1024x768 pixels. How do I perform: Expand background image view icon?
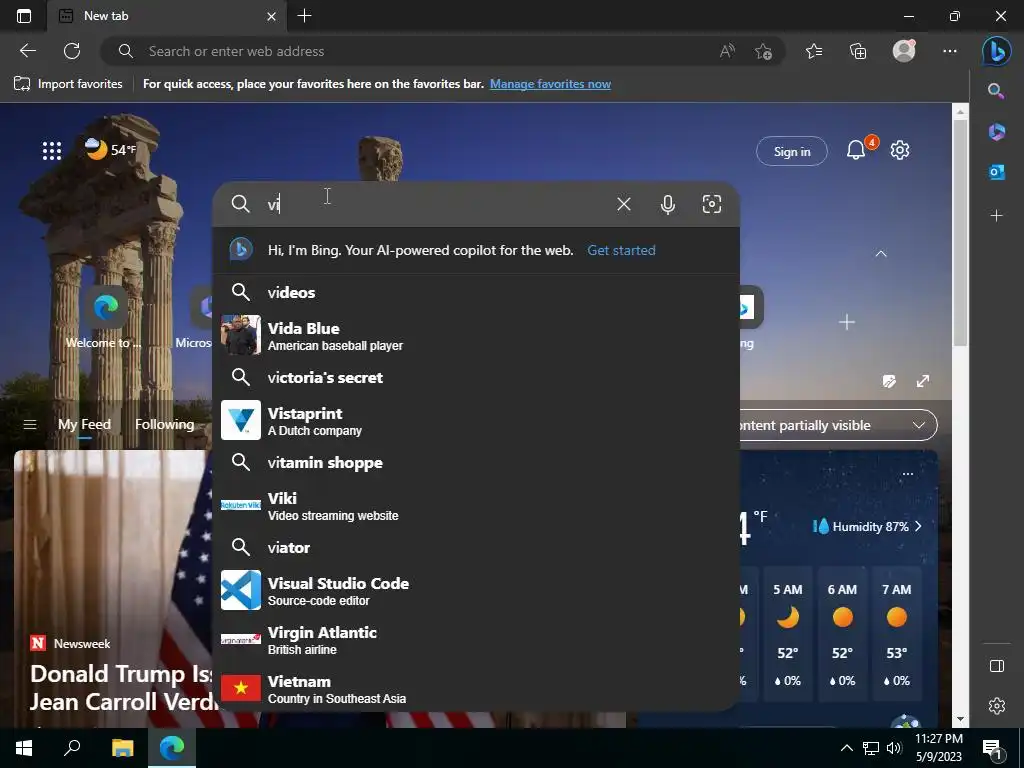tap(922, 381)
